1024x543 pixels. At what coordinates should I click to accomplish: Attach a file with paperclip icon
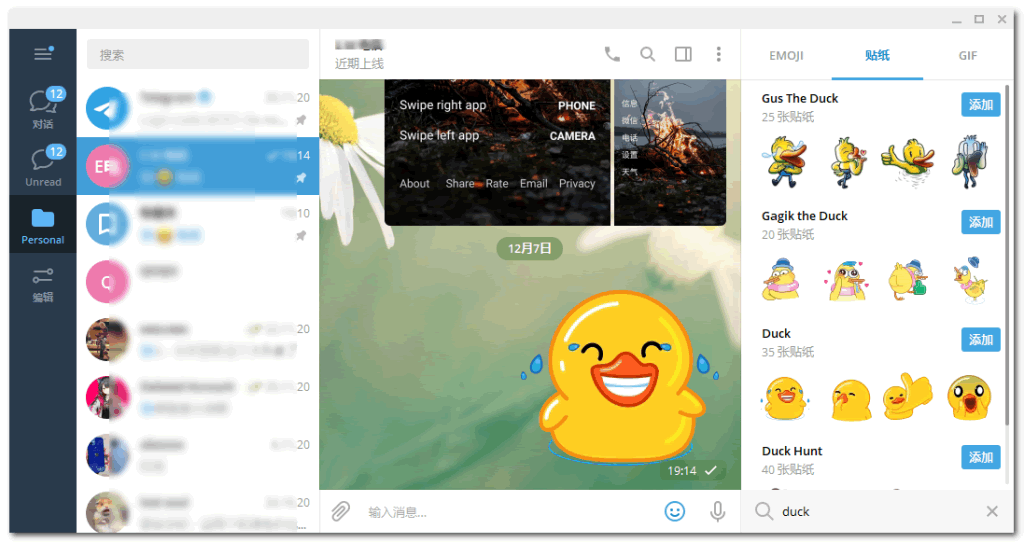[341, 512]
